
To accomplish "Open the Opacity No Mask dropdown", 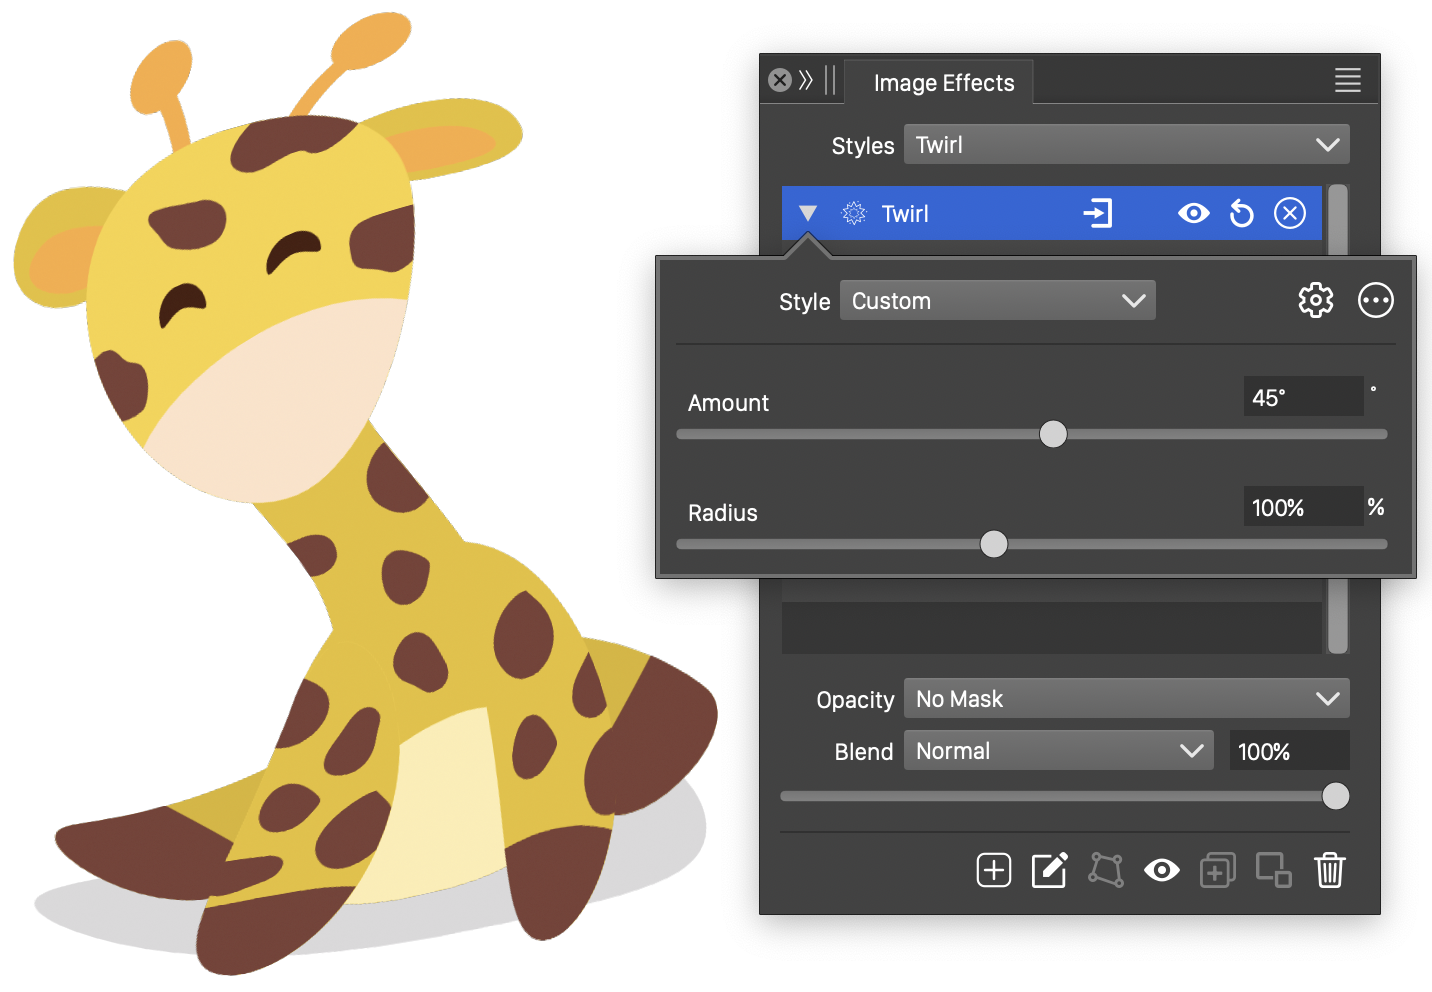I will (x=1126, y=699).
